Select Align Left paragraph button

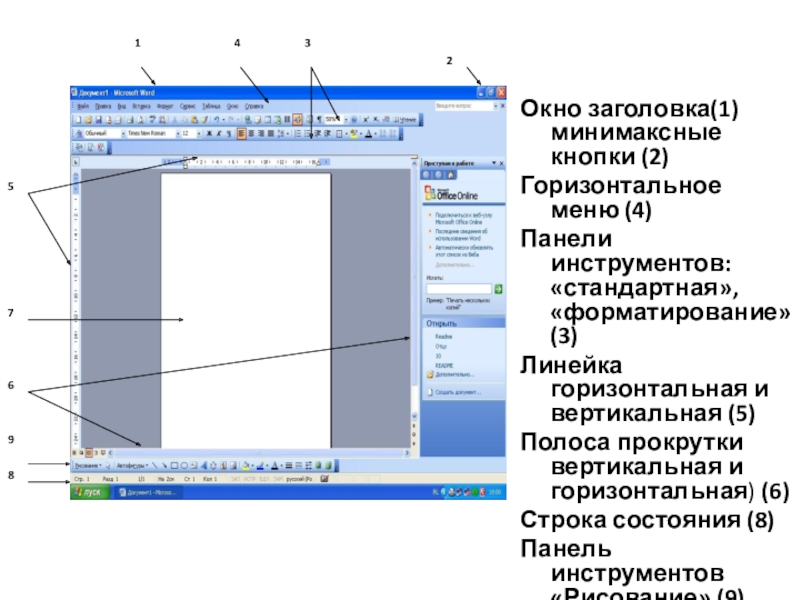click(242, 133)
